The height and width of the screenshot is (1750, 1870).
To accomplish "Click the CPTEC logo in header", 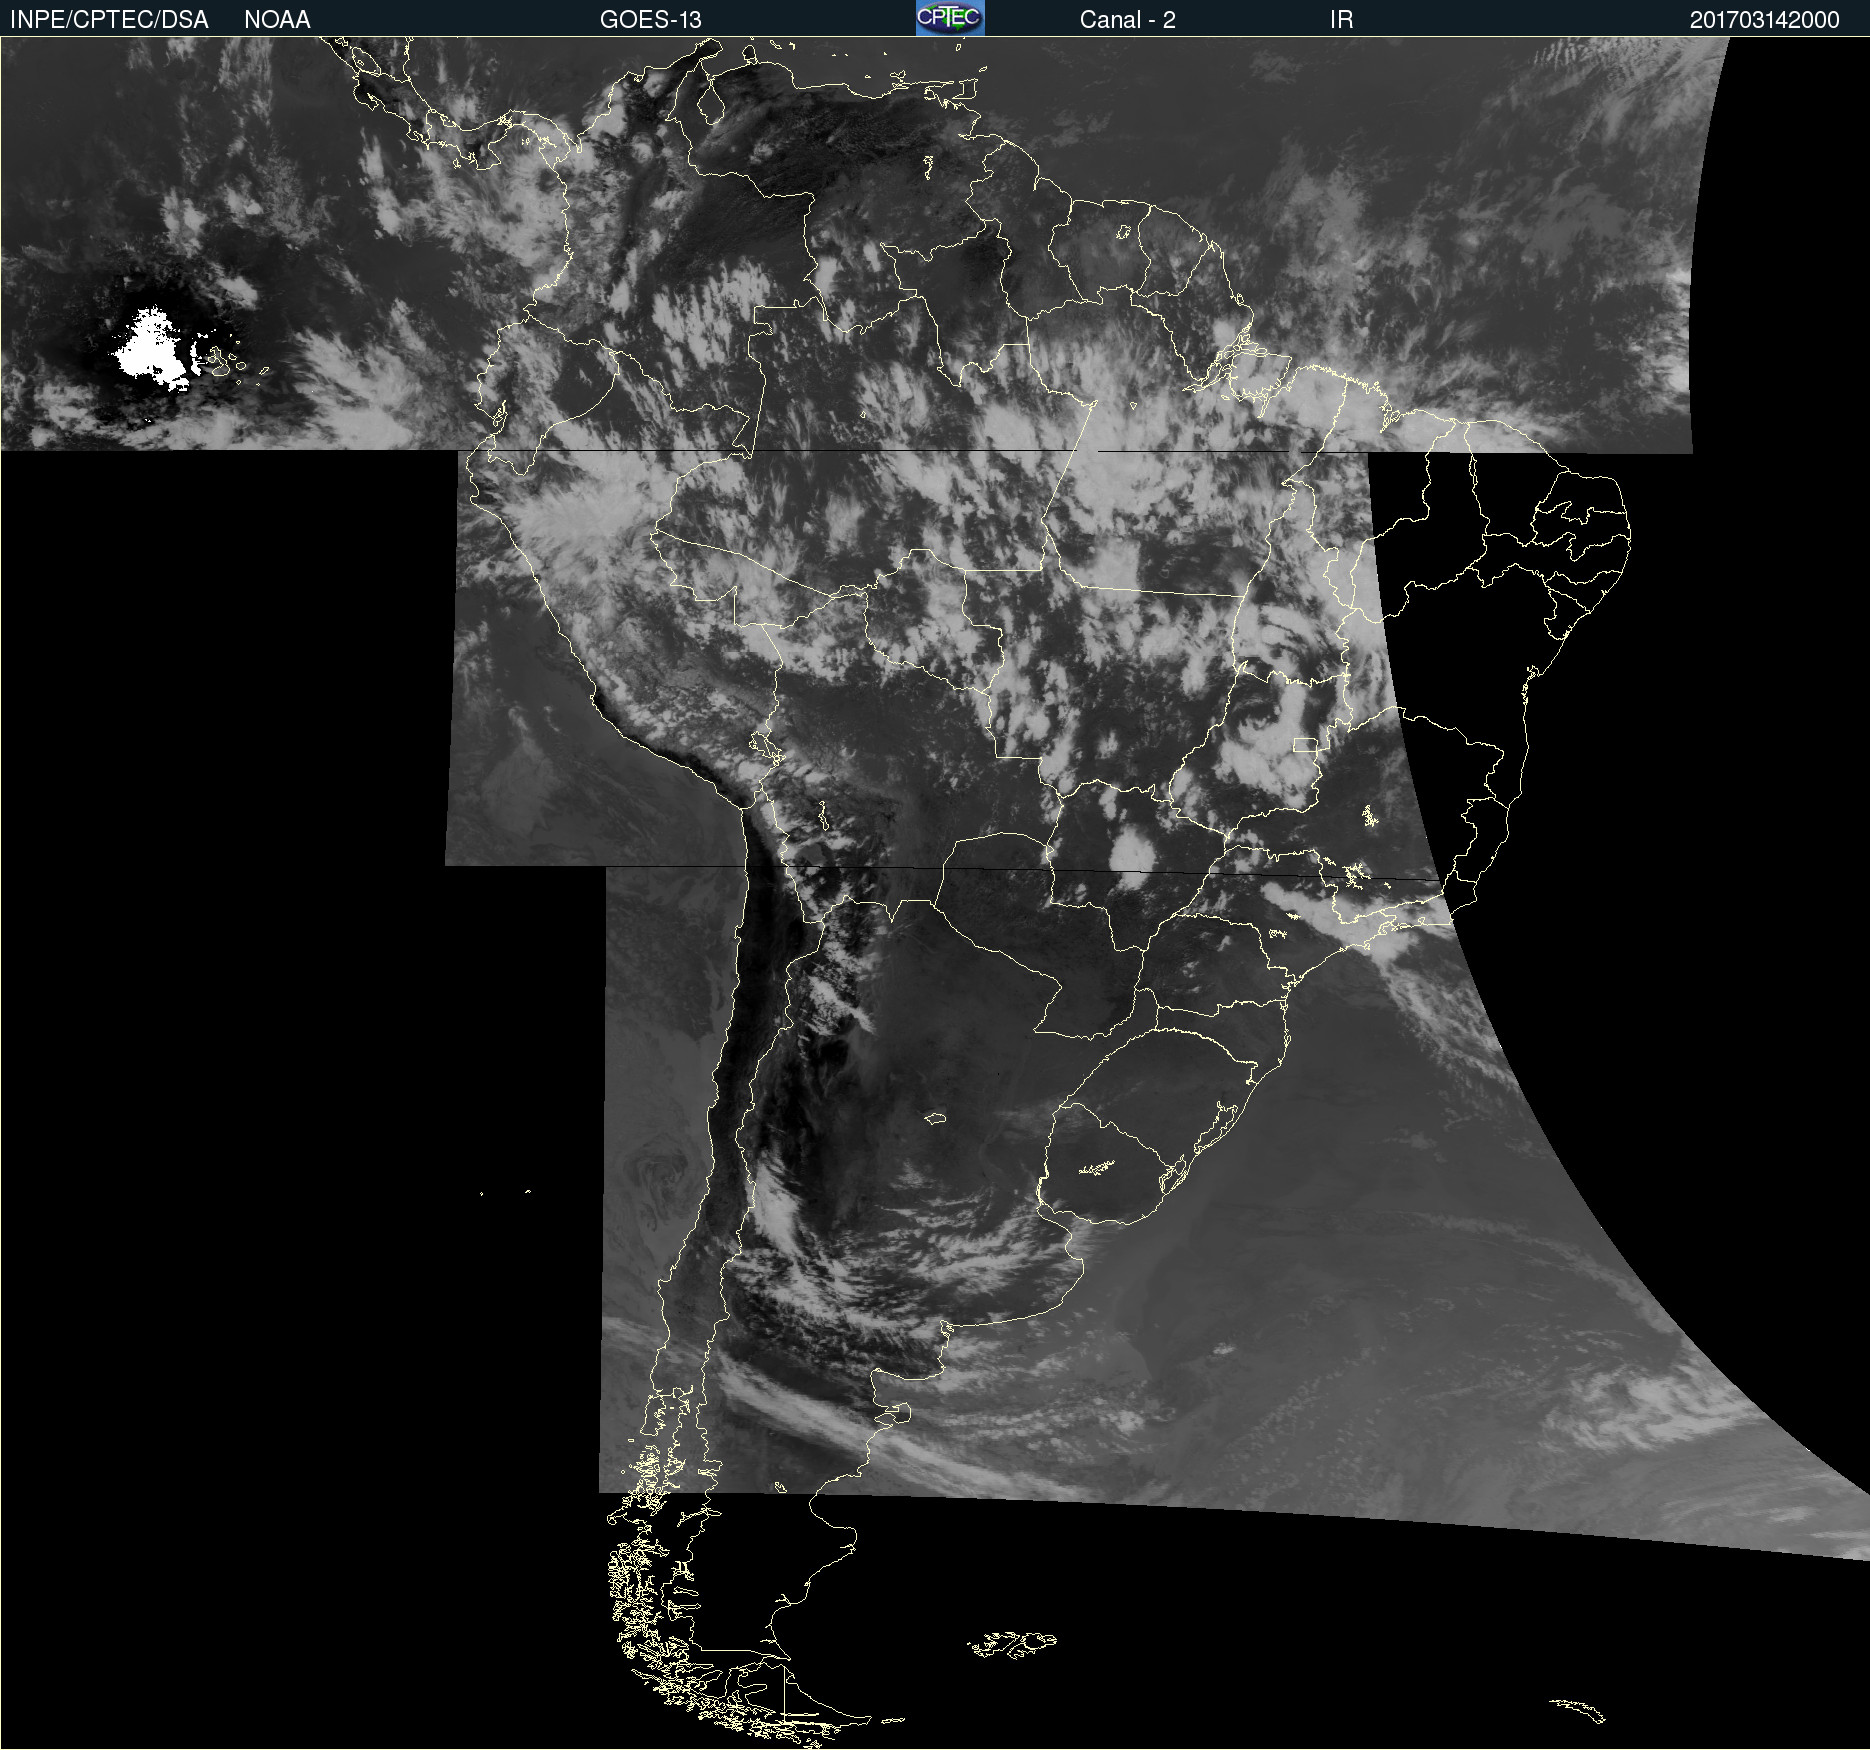I will 950,18.
